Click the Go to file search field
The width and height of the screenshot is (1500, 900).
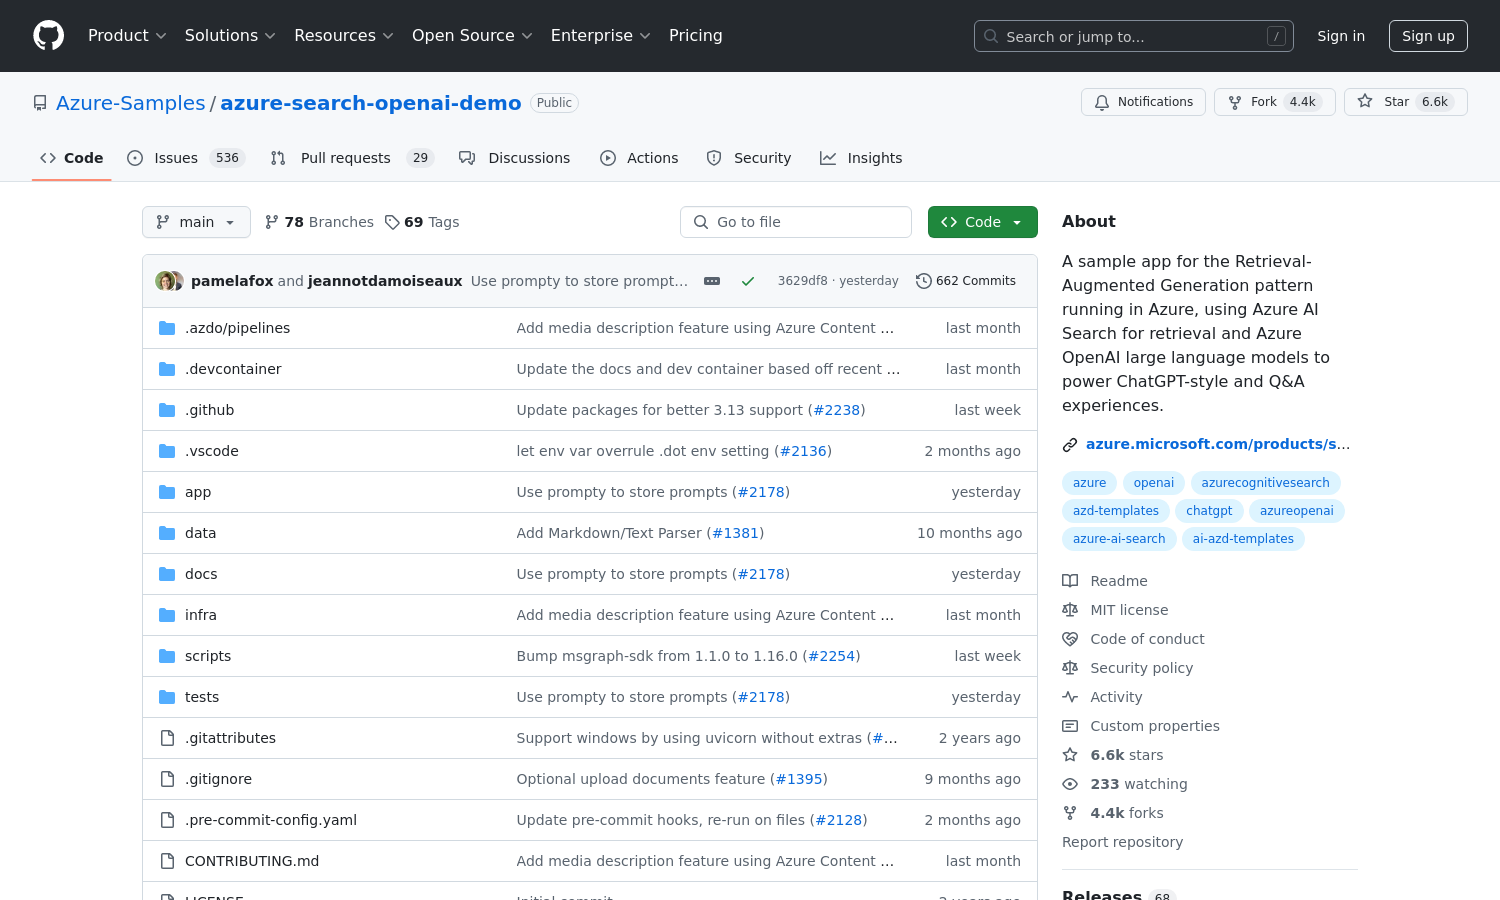[795, 221]
